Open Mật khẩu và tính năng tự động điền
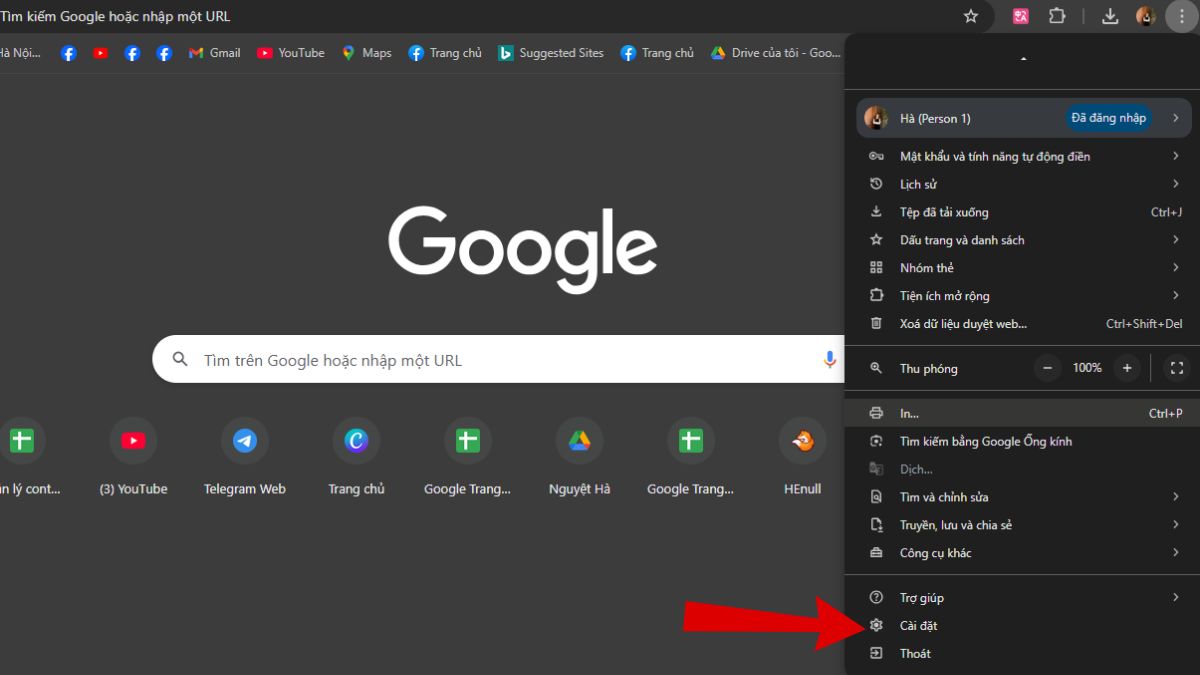This screenshot has width=1200, height=675. (1024, 156)
